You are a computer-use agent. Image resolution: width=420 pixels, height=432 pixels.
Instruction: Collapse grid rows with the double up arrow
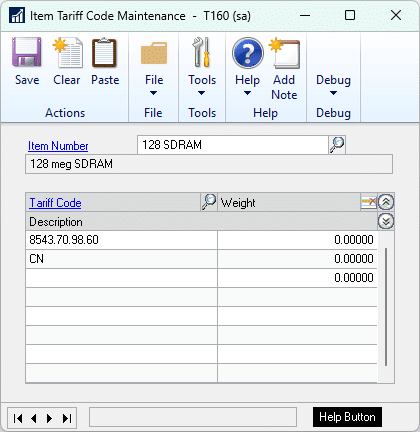pyautogui.click(x=386, y=202)
